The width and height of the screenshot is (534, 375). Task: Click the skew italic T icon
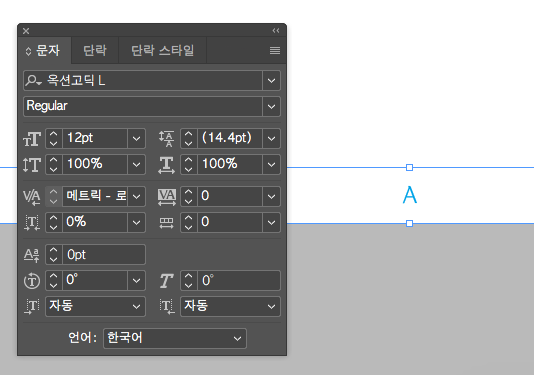click(x=167, y=281)
